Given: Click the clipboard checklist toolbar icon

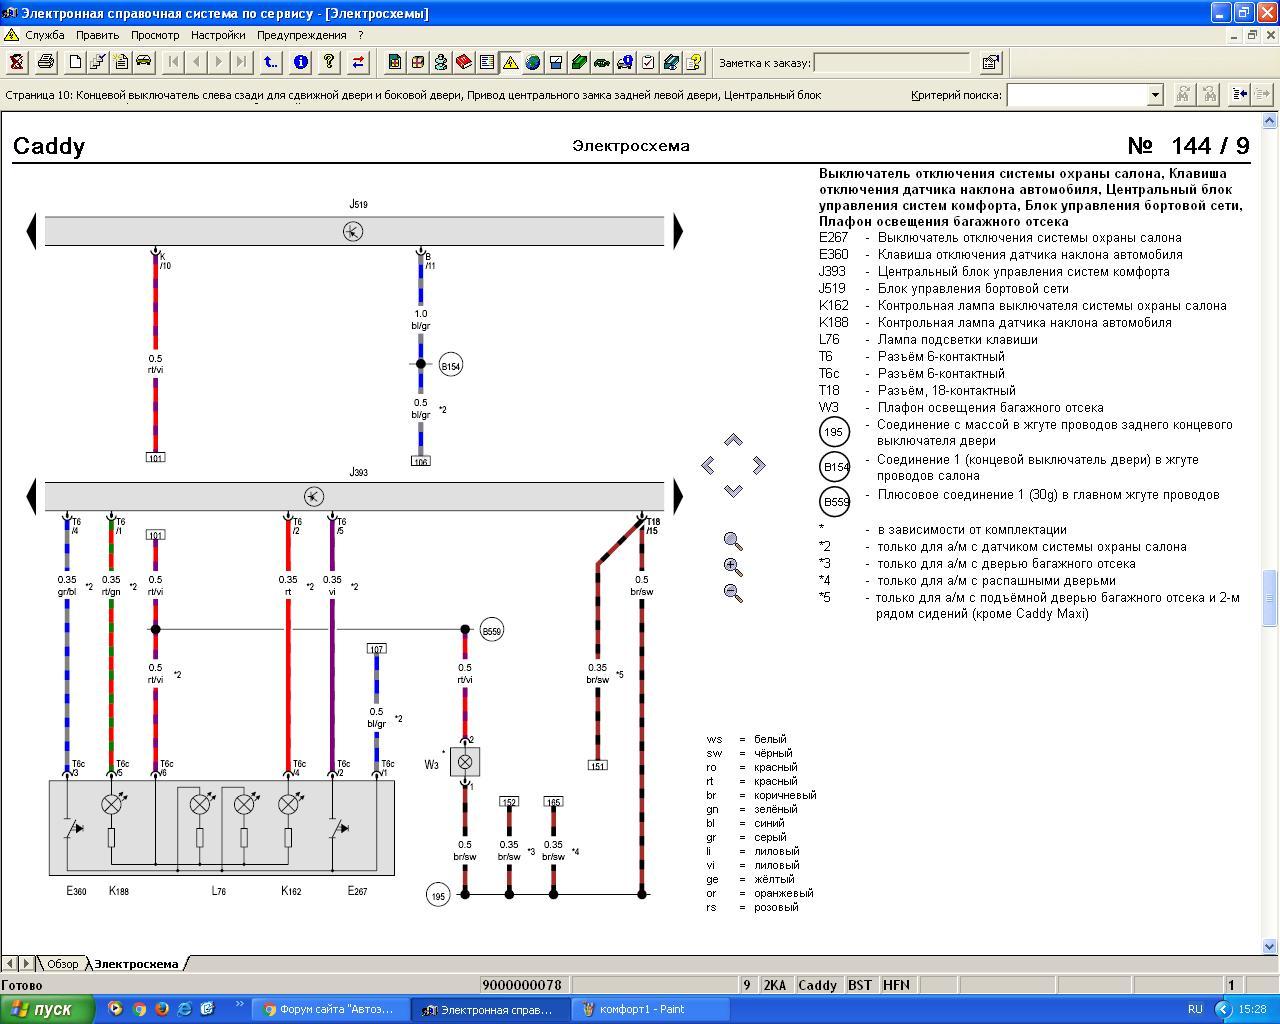Looking at the screenshot, I should 648,62.
